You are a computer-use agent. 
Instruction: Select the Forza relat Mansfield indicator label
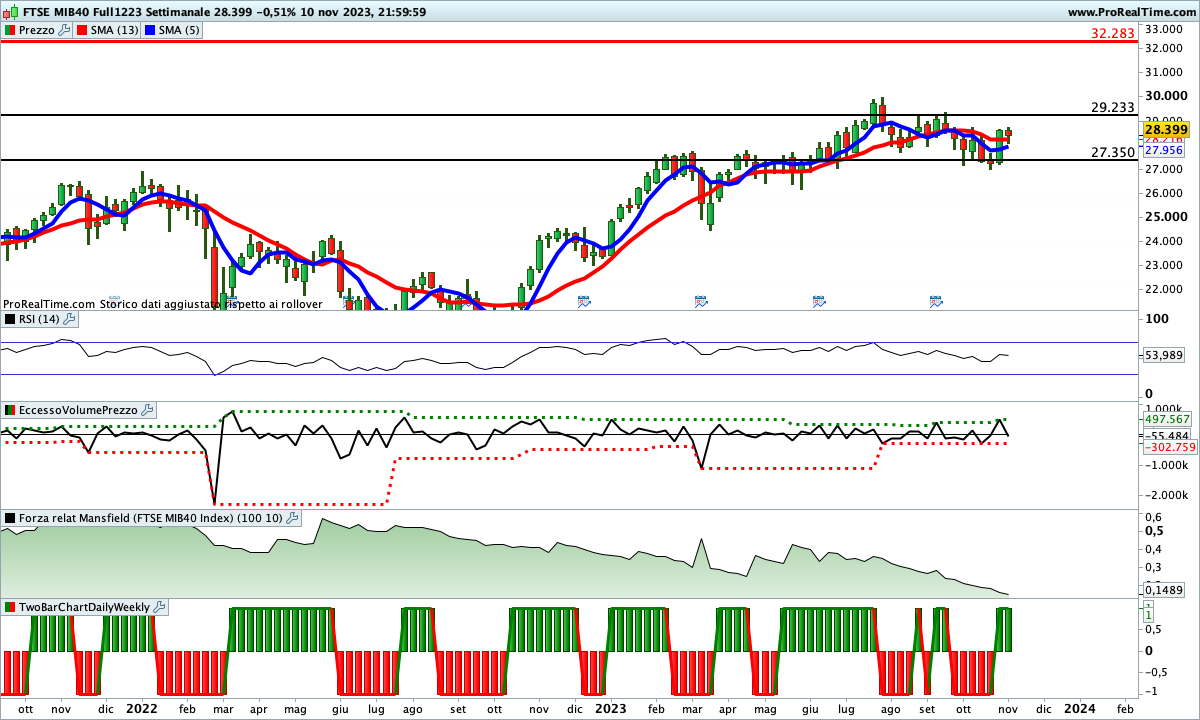(x=151, y=518)
